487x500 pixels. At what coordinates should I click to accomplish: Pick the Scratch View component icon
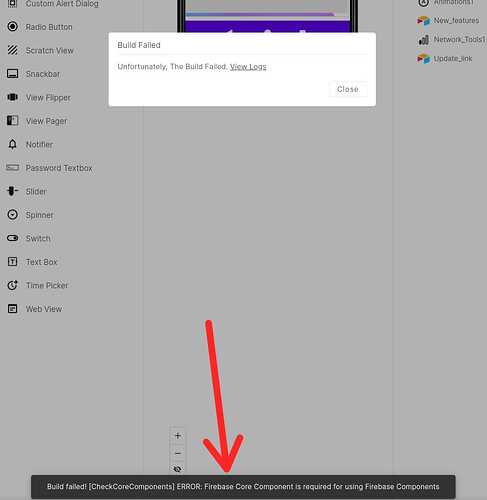coord(13,50)
